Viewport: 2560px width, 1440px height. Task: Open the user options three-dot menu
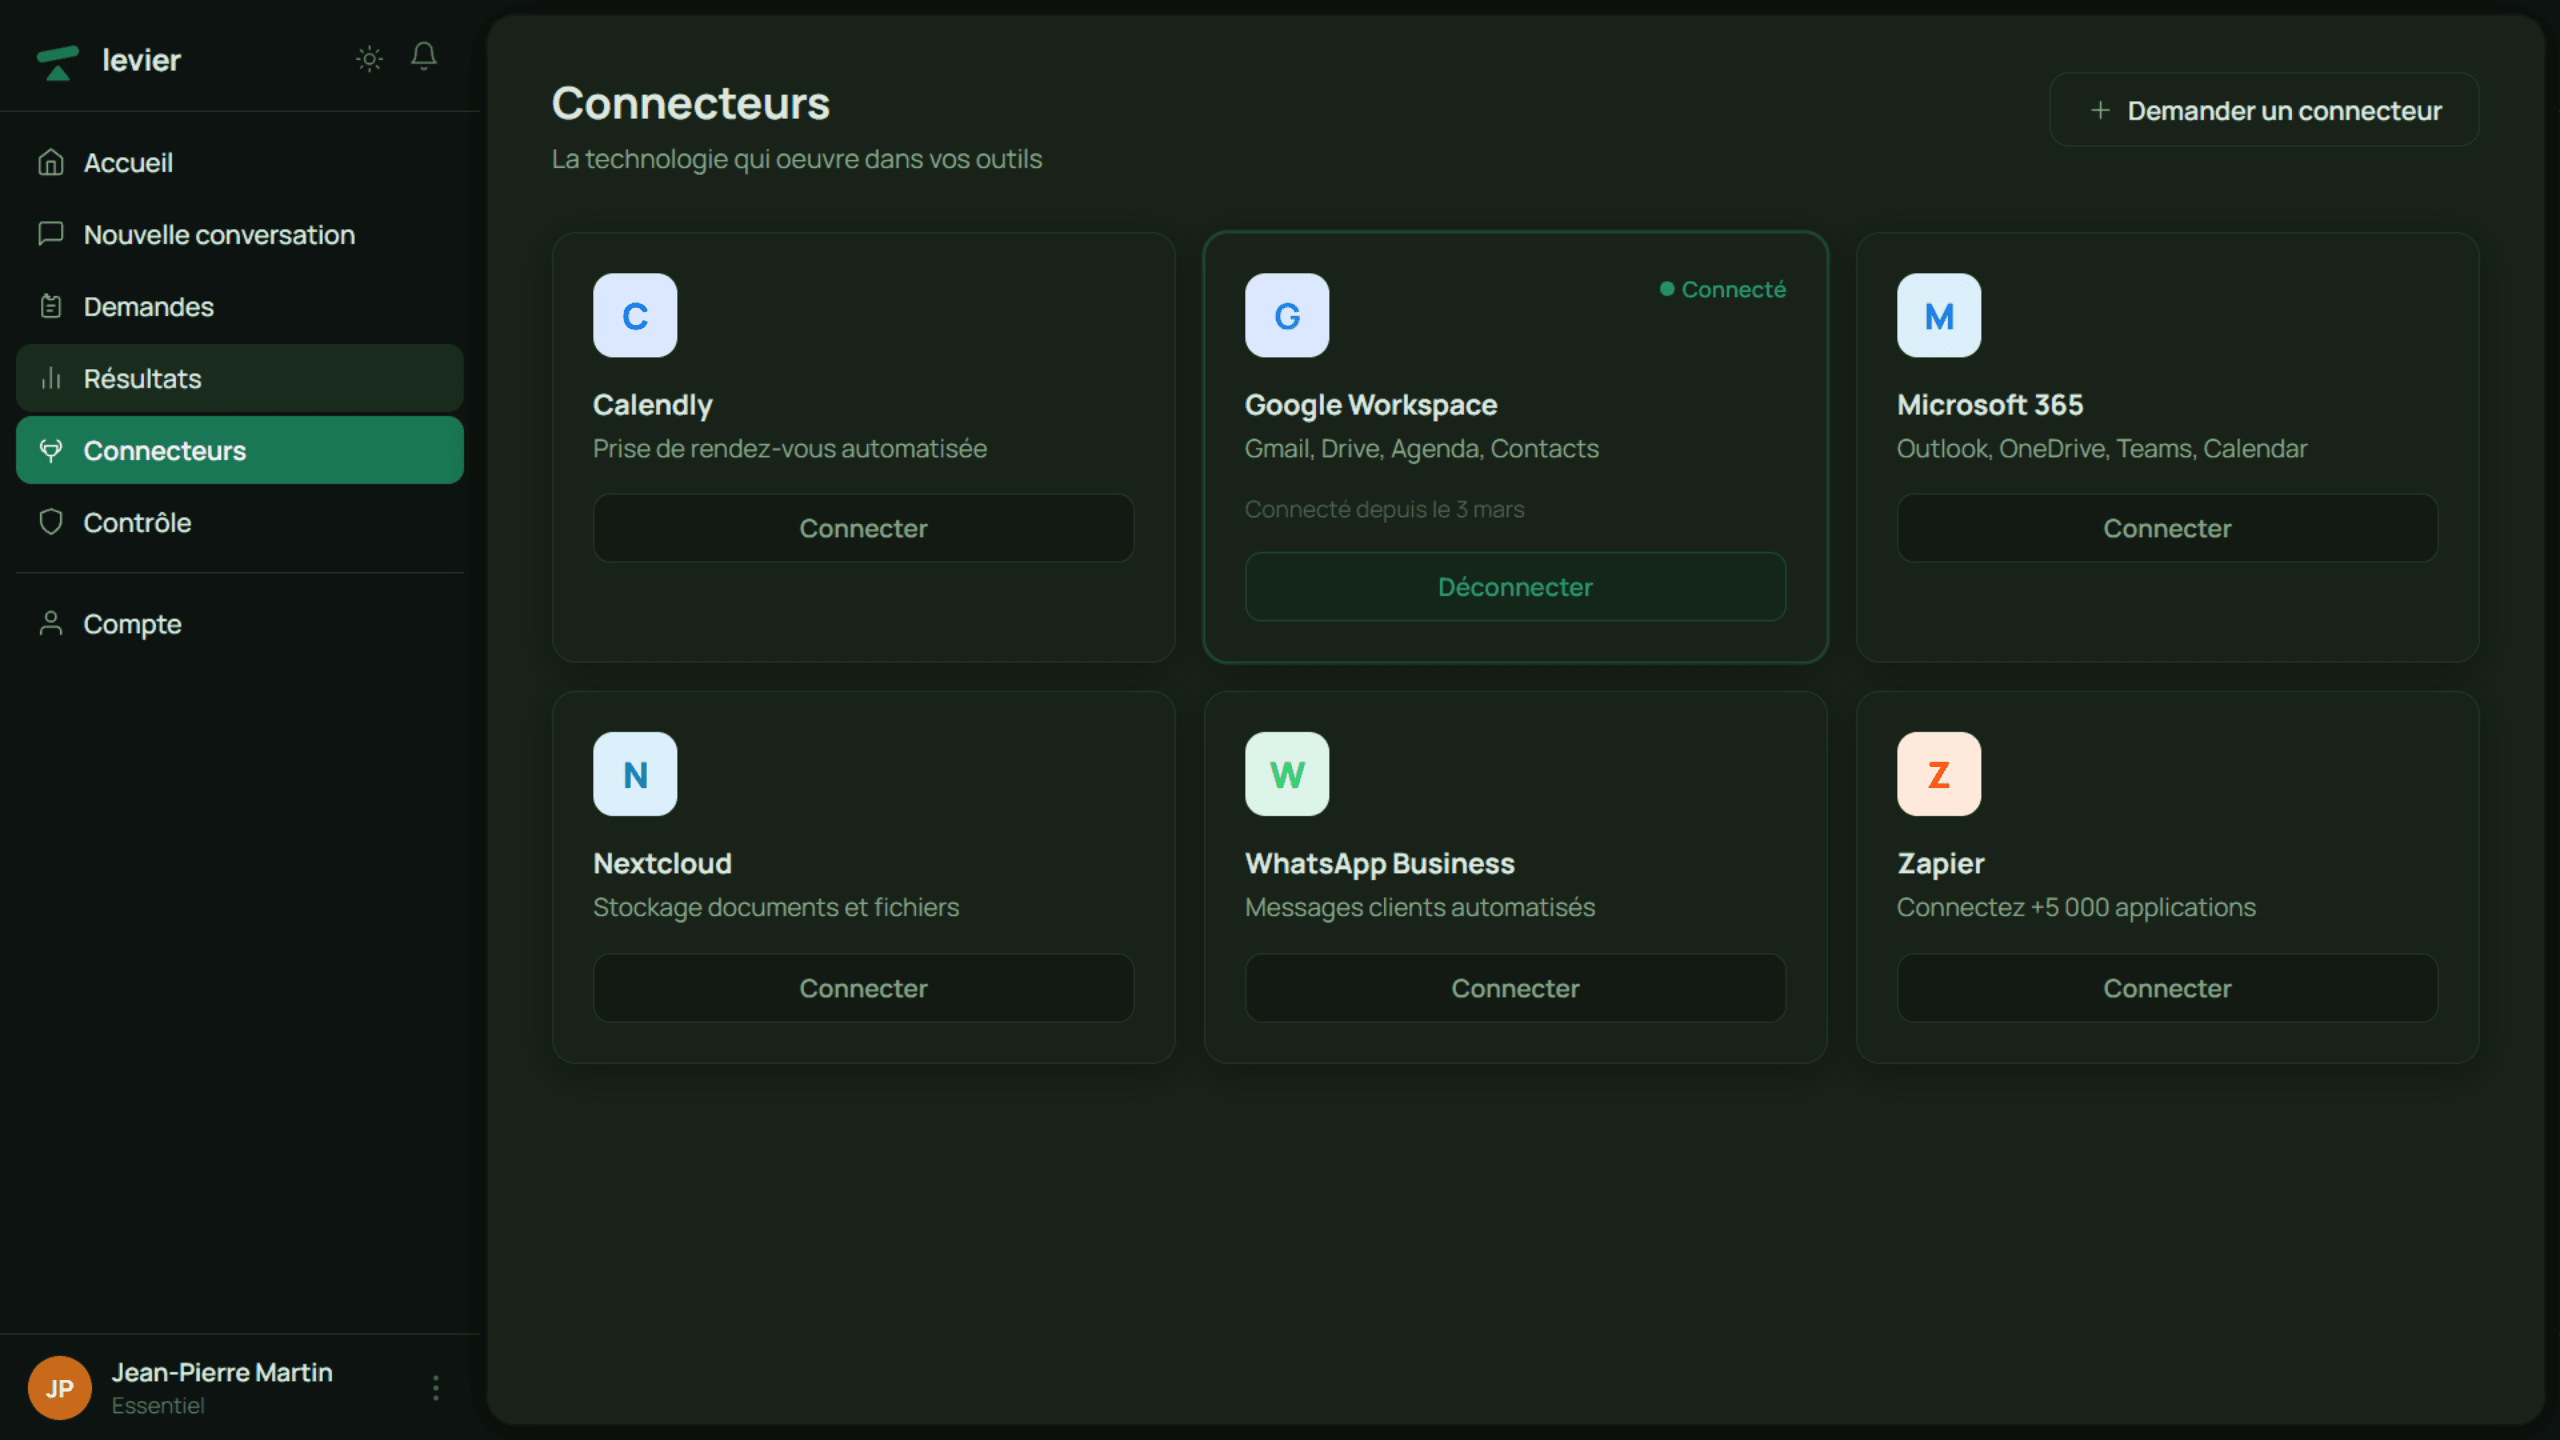pos(436,1388)
